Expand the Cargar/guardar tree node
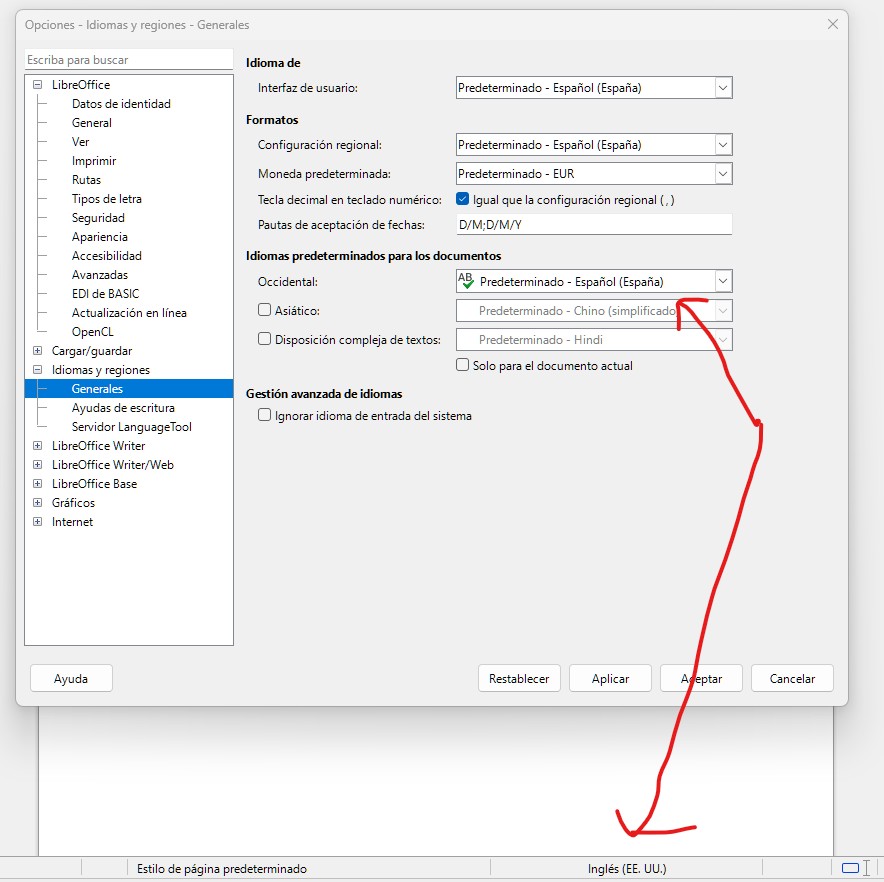The image size is (884, 882). coord(38,351)
